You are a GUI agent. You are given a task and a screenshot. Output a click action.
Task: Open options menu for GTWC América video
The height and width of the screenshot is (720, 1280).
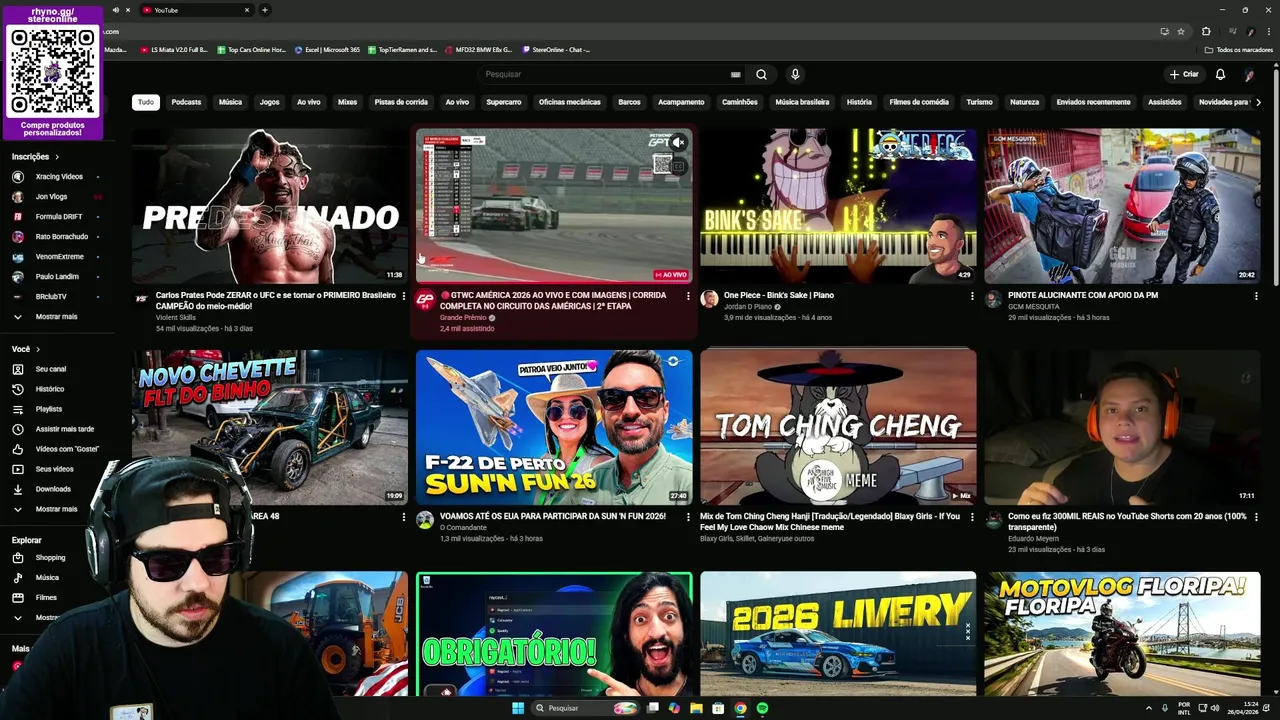click(688, 296)
